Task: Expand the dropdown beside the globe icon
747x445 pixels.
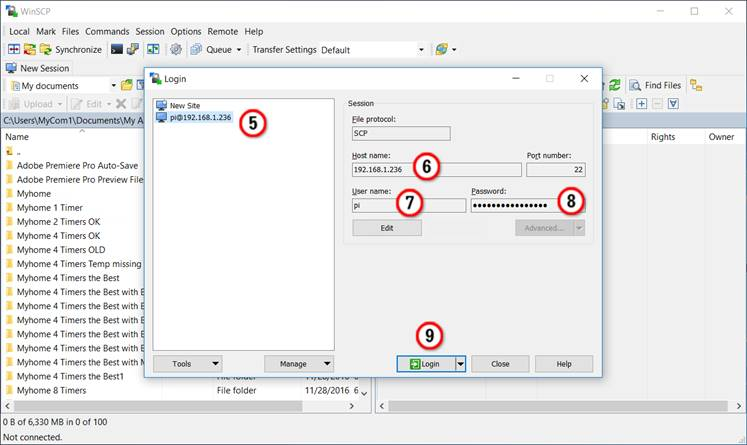Action: 454,50
